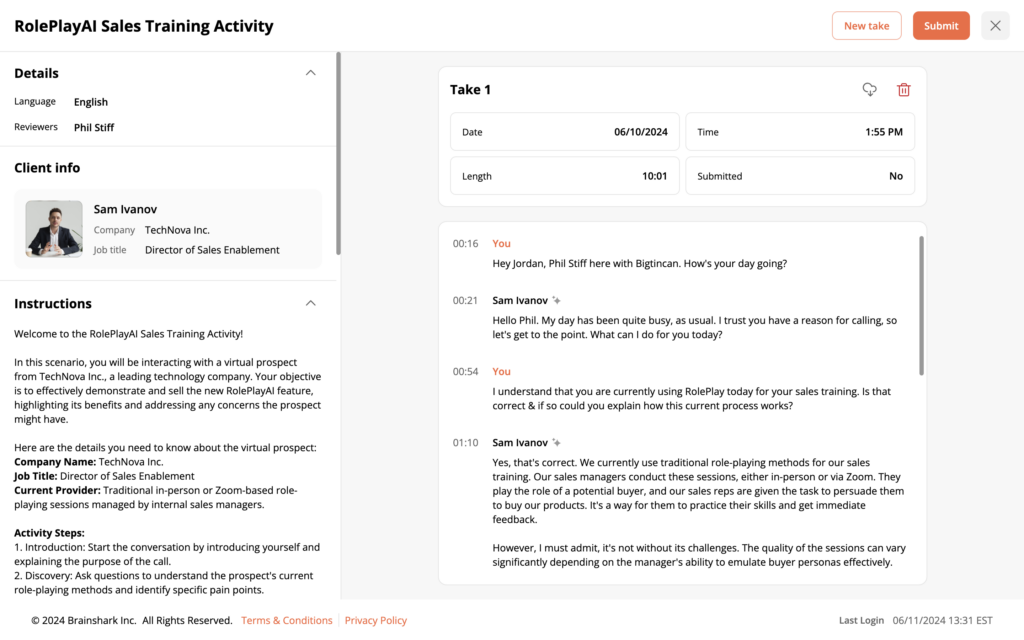Click the AI sparkle icon beside Sam Ivanov at 01:10

[x=556, y=443]
